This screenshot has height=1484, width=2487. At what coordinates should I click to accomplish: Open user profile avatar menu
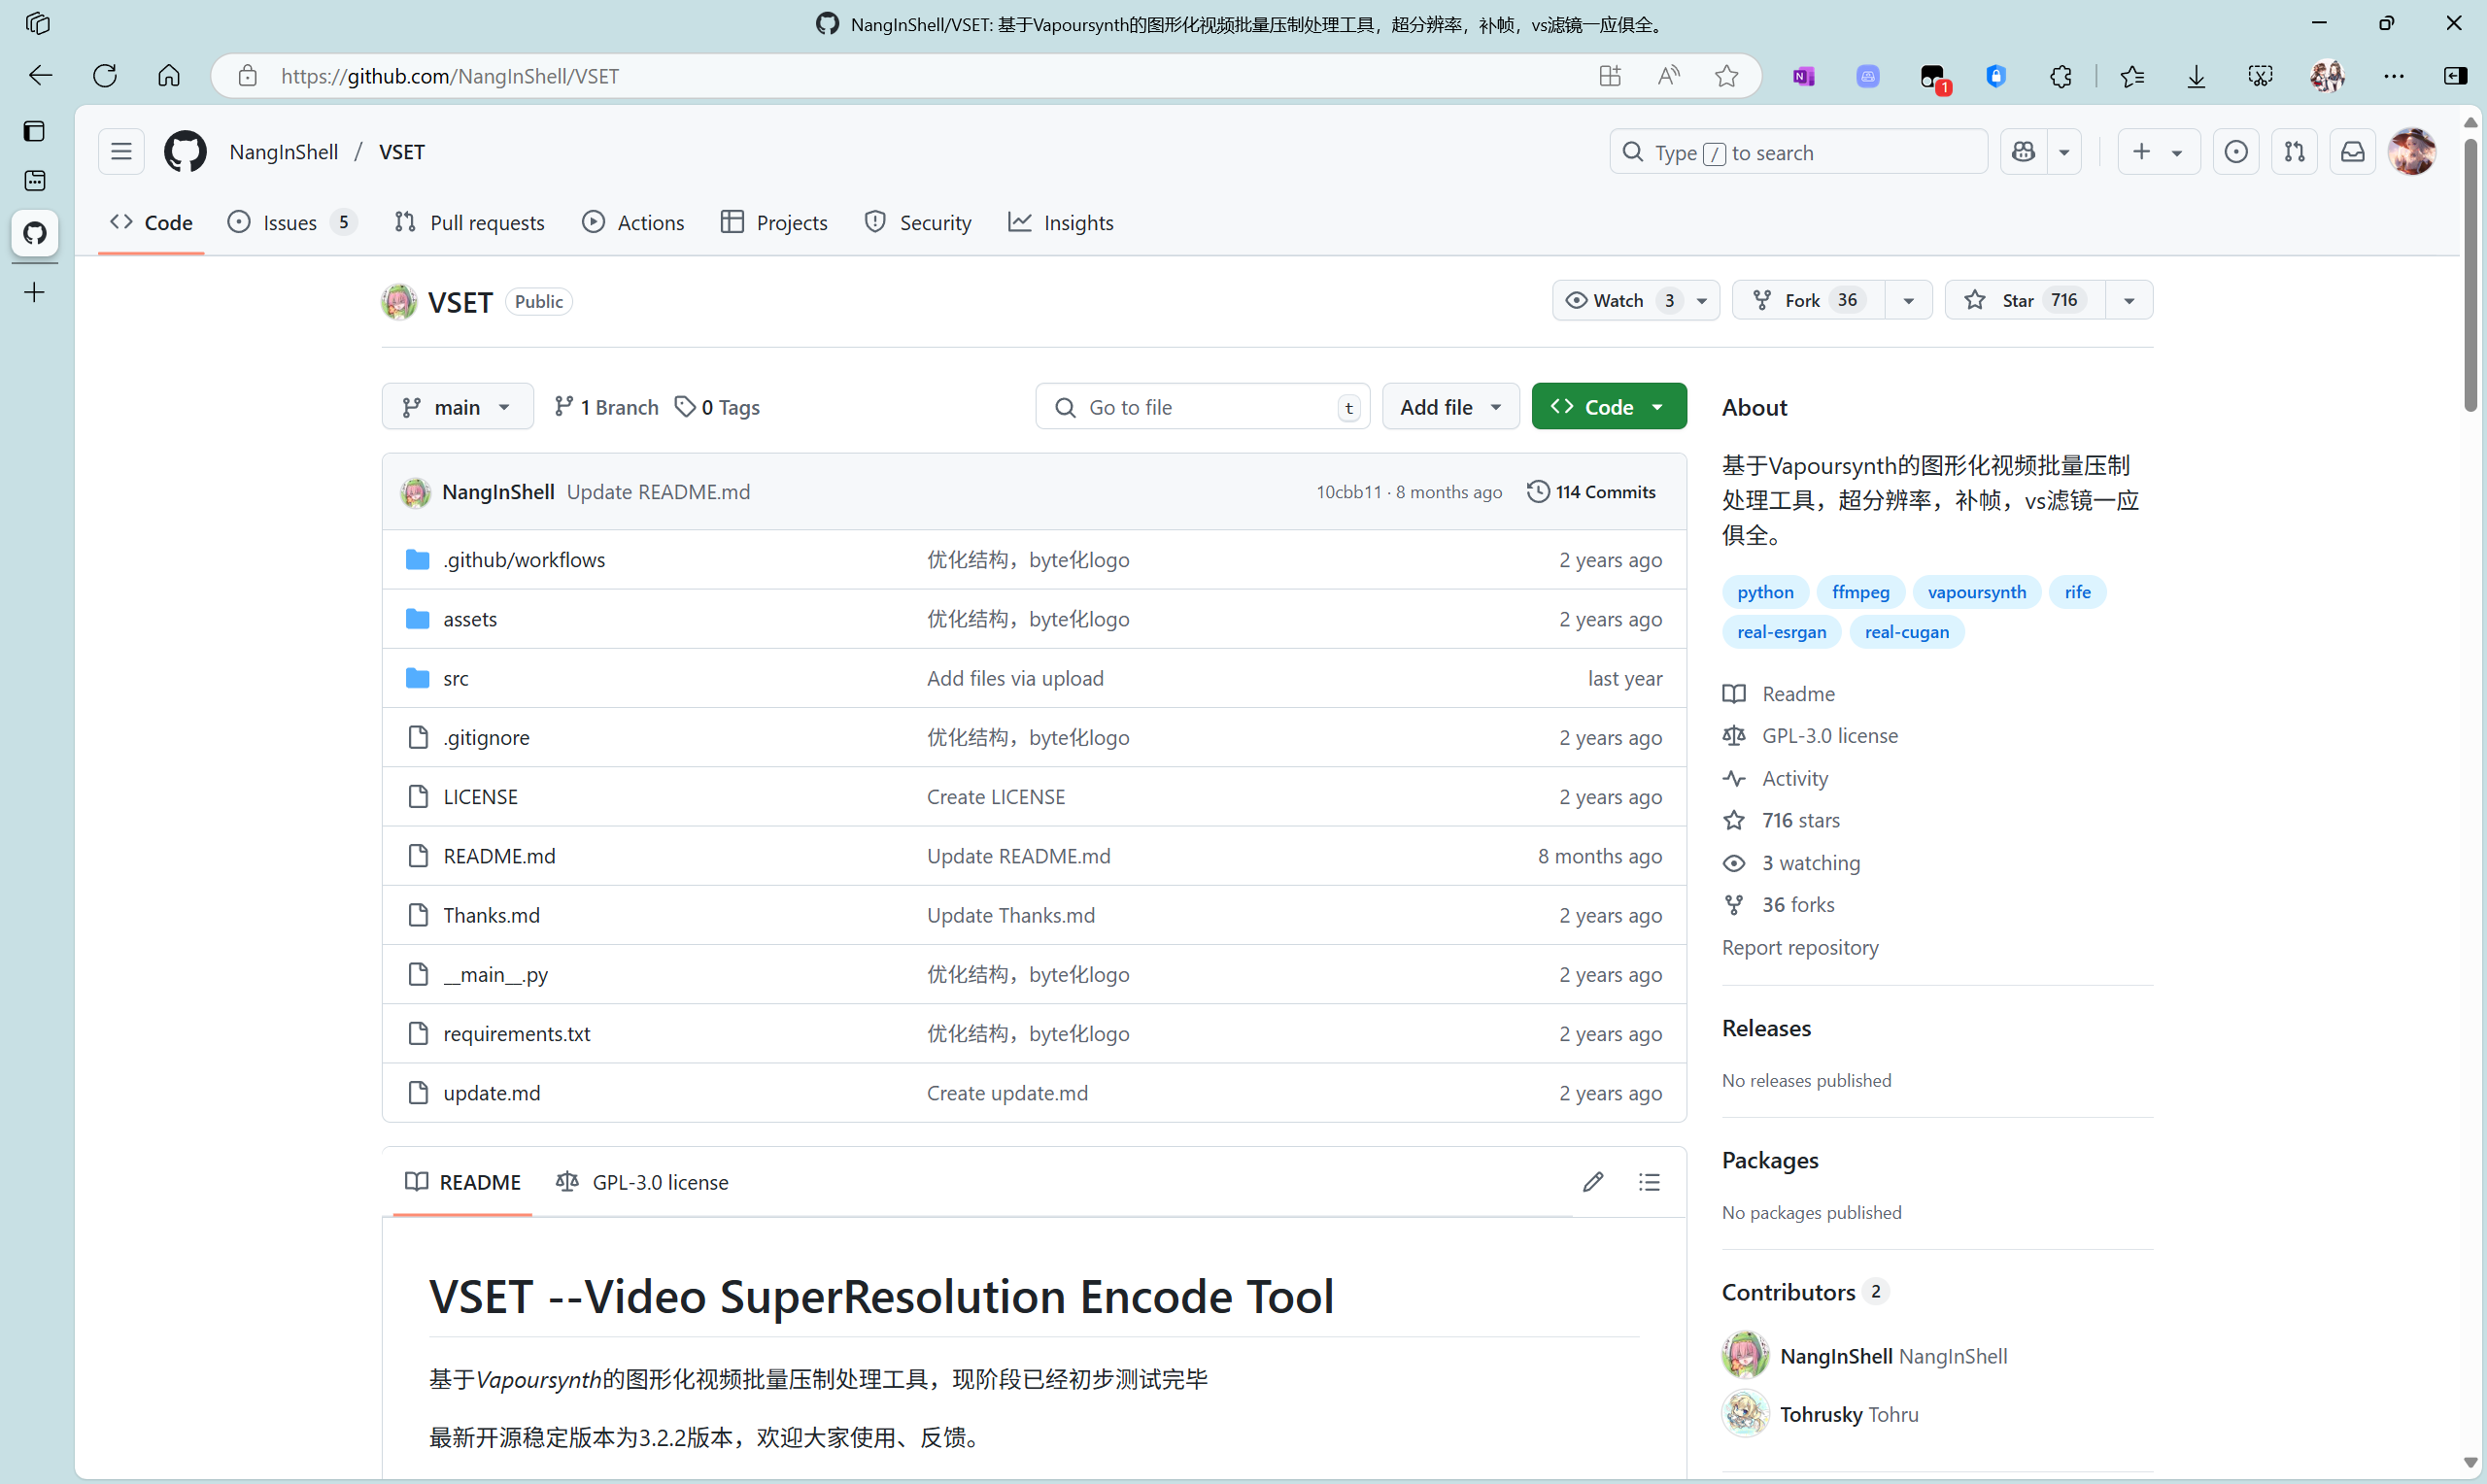[2412, 152]
